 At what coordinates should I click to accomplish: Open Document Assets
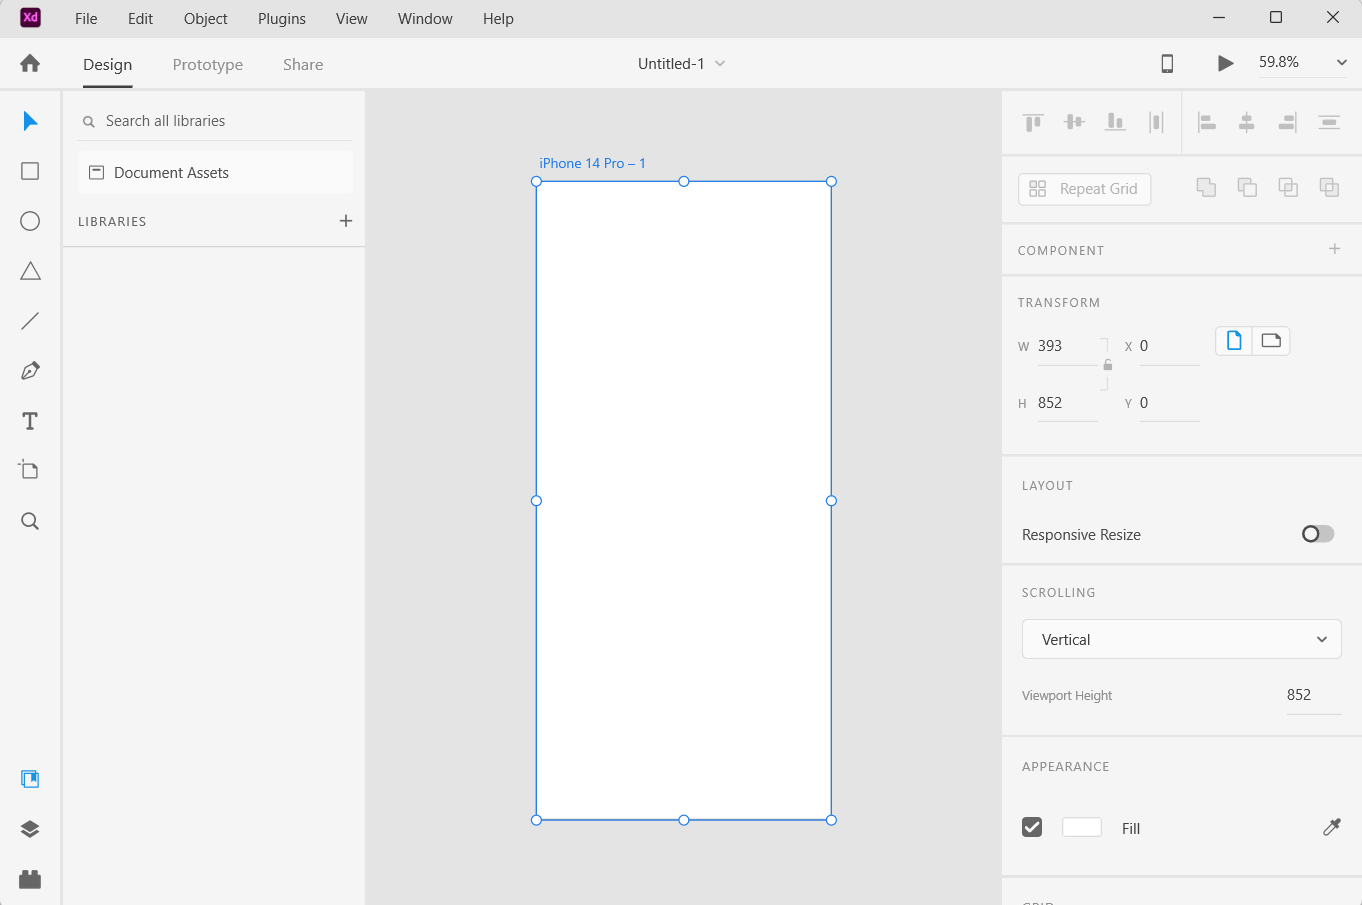pyautogui.click(x=169, y=172)
